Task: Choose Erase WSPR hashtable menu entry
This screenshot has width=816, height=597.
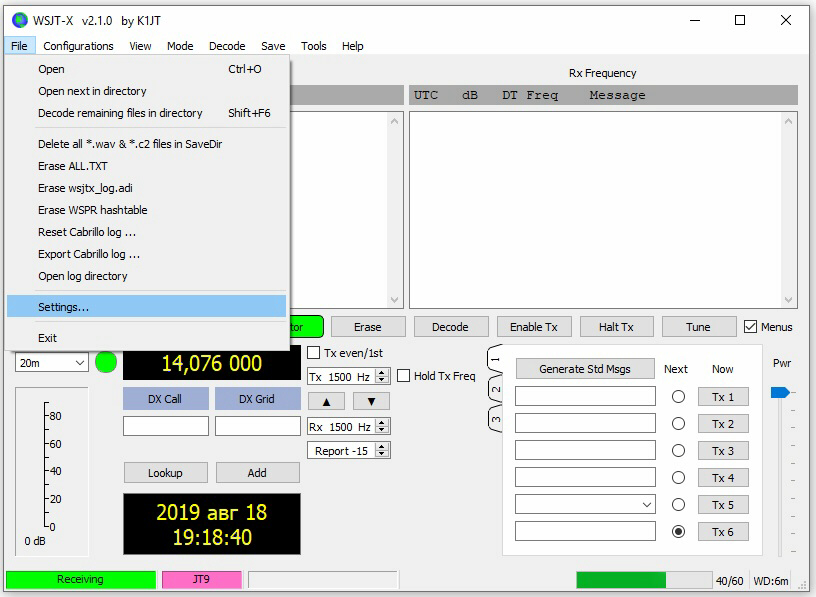Action: click(146, 210)
